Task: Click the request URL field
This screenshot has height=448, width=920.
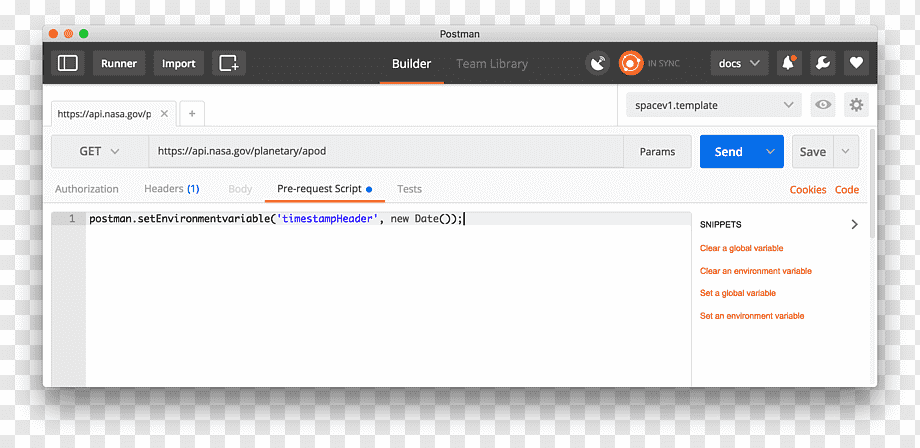Action: (x=385, y=151)
